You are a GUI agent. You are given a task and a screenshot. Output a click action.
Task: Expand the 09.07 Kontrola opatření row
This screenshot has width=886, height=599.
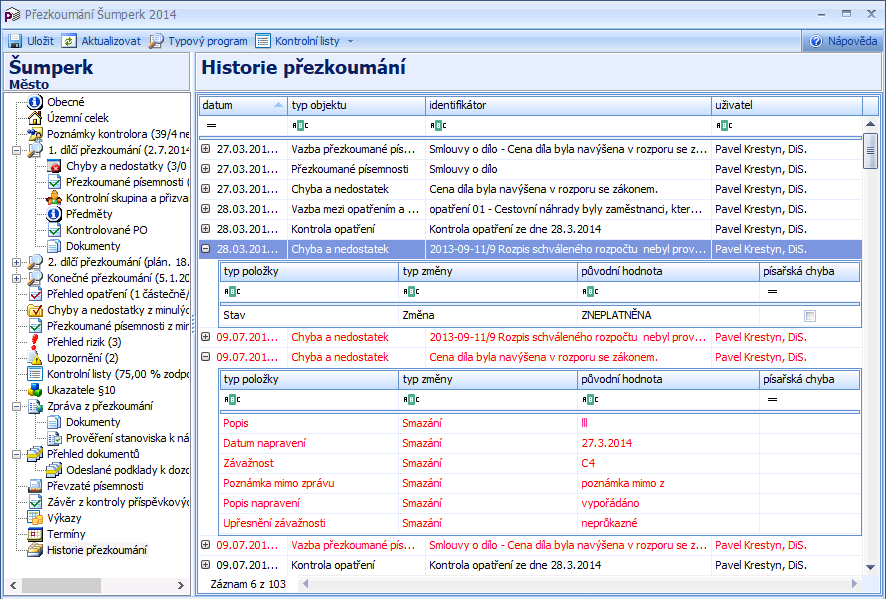[206, 565]
